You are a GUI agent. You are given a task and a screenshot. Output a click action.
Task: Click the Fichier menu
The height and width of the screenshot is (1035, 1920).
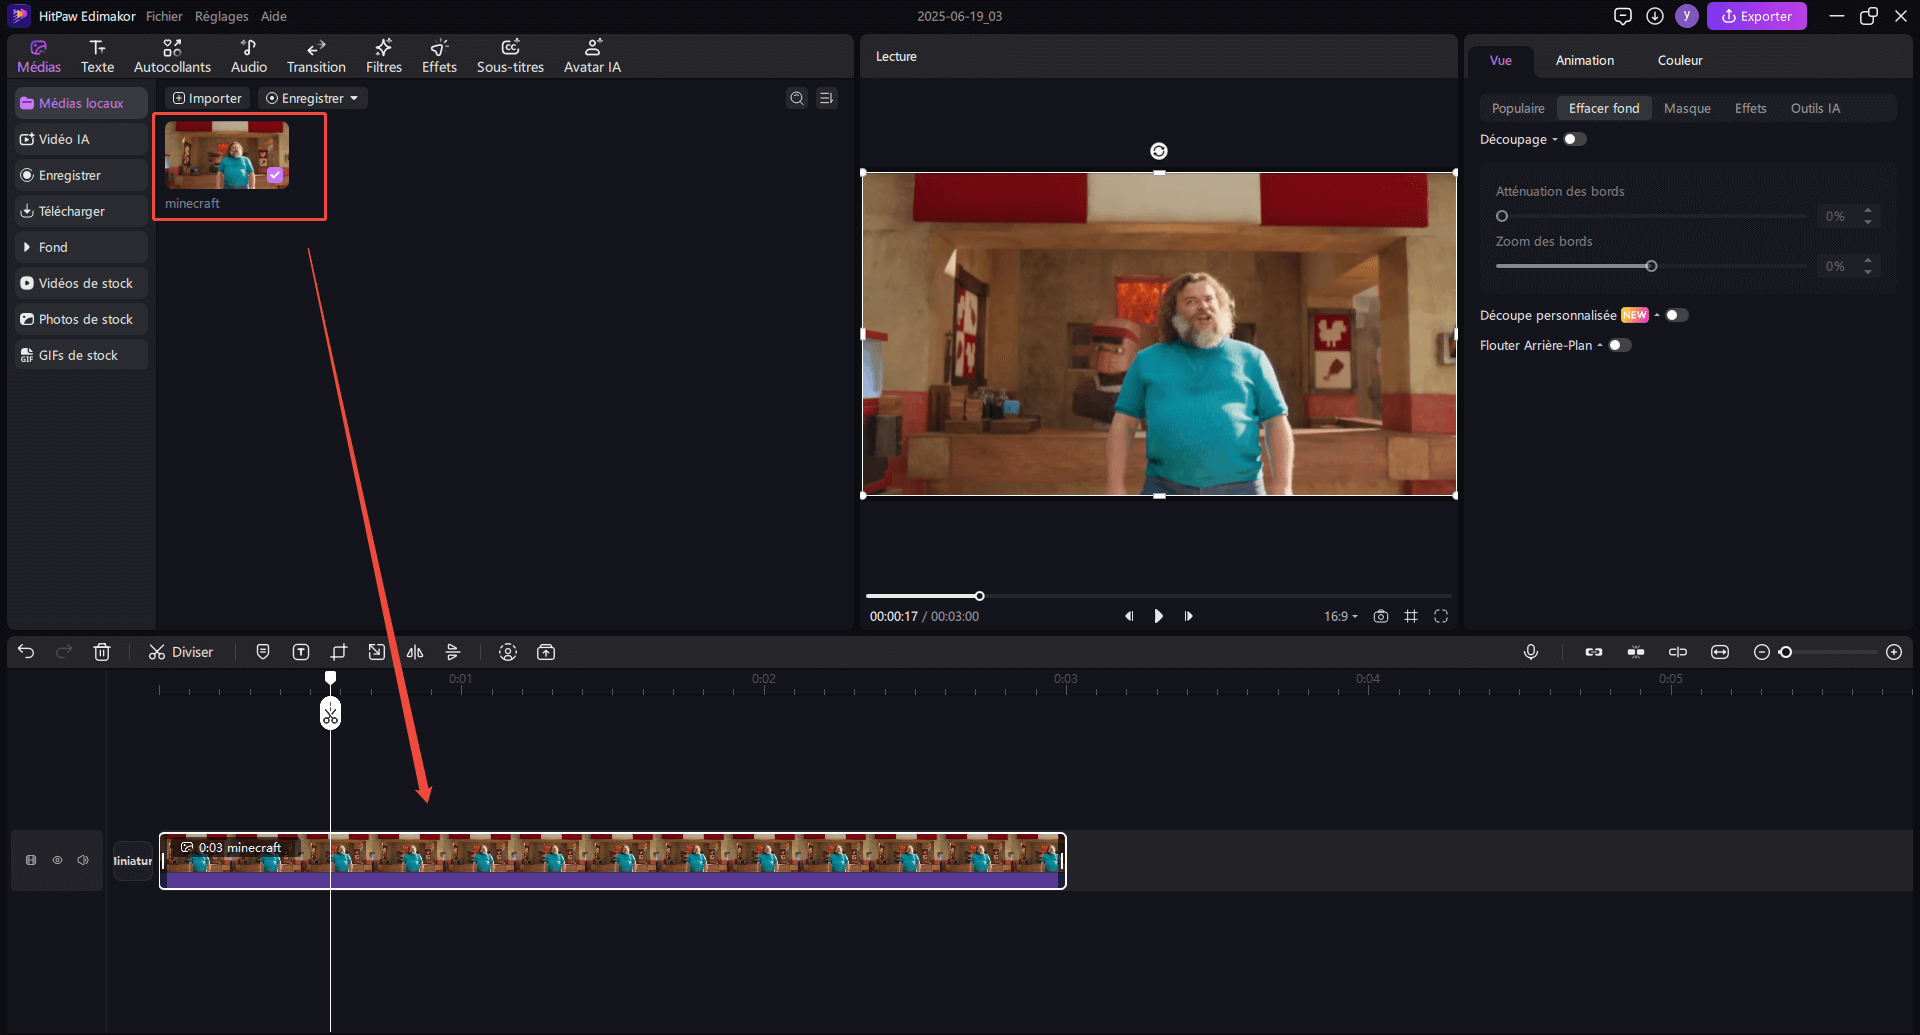[x=164, y=16]
